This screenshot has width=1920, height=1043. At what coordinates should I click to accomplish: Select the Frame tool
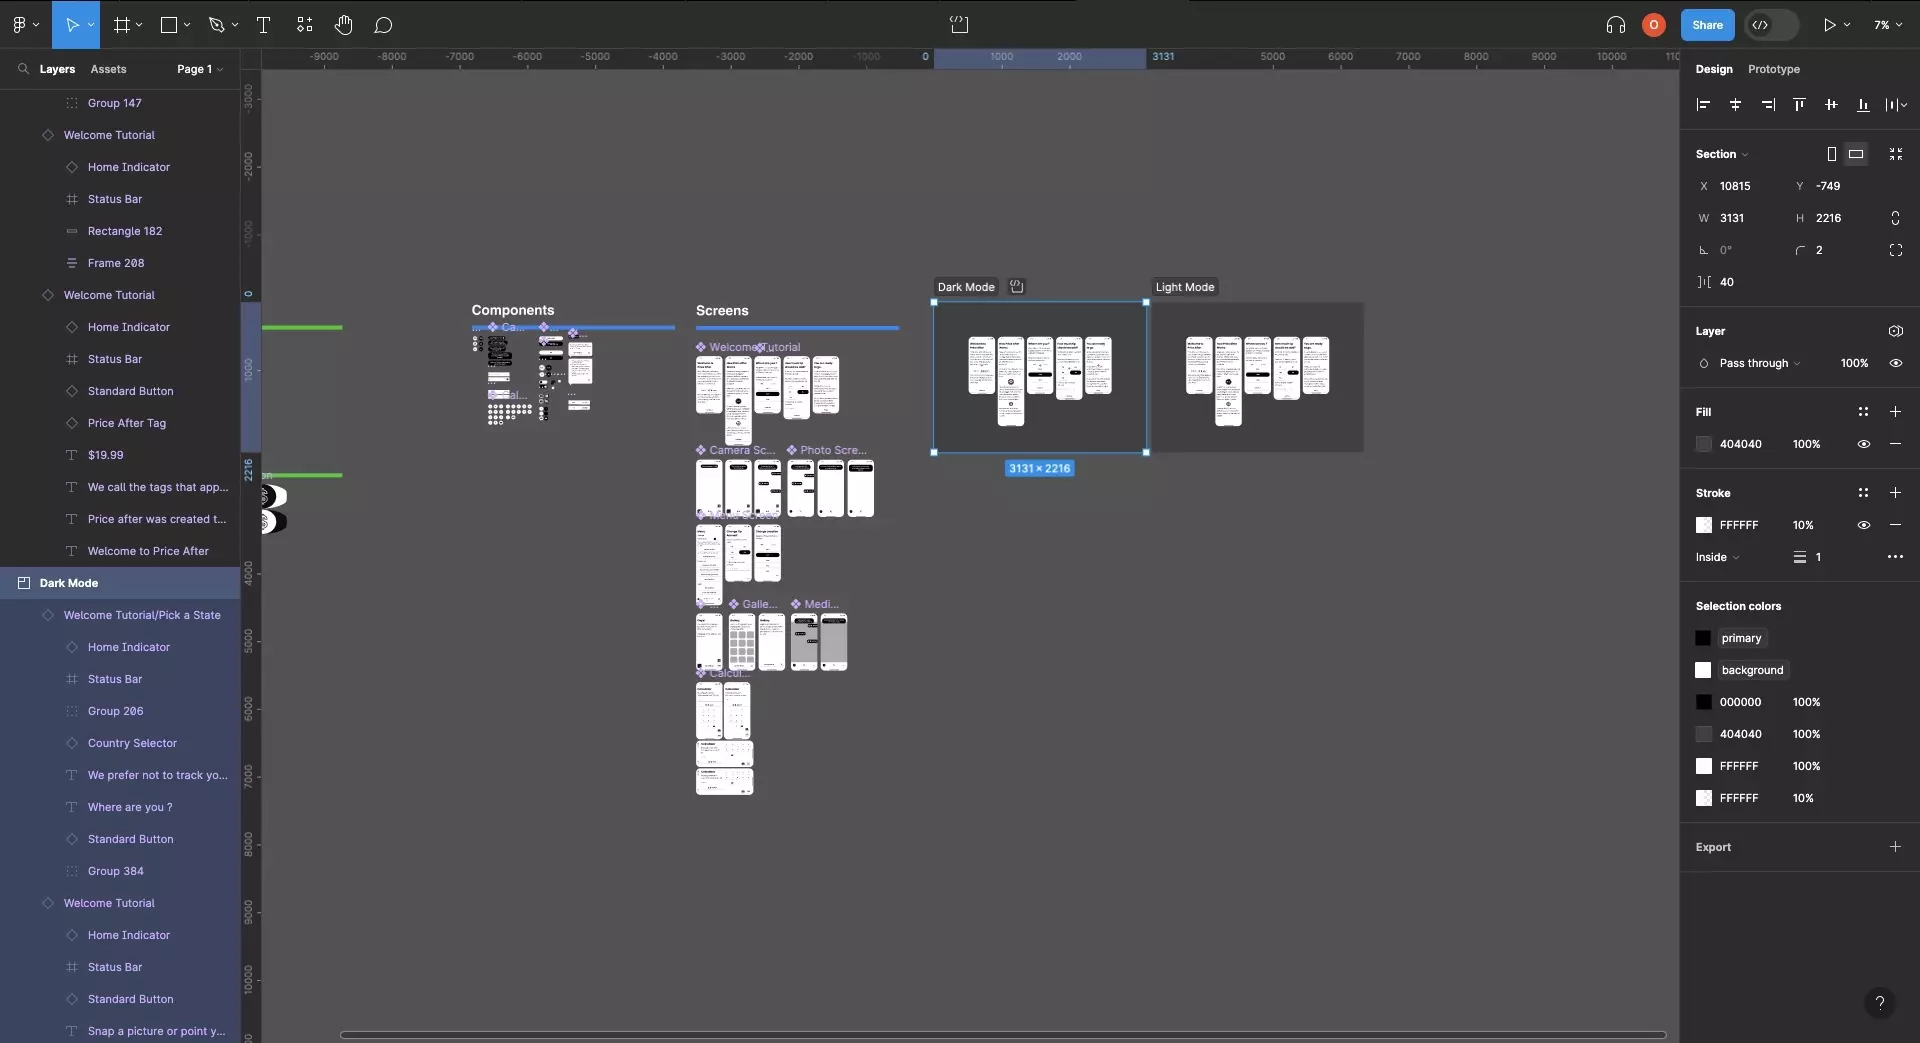122,25
